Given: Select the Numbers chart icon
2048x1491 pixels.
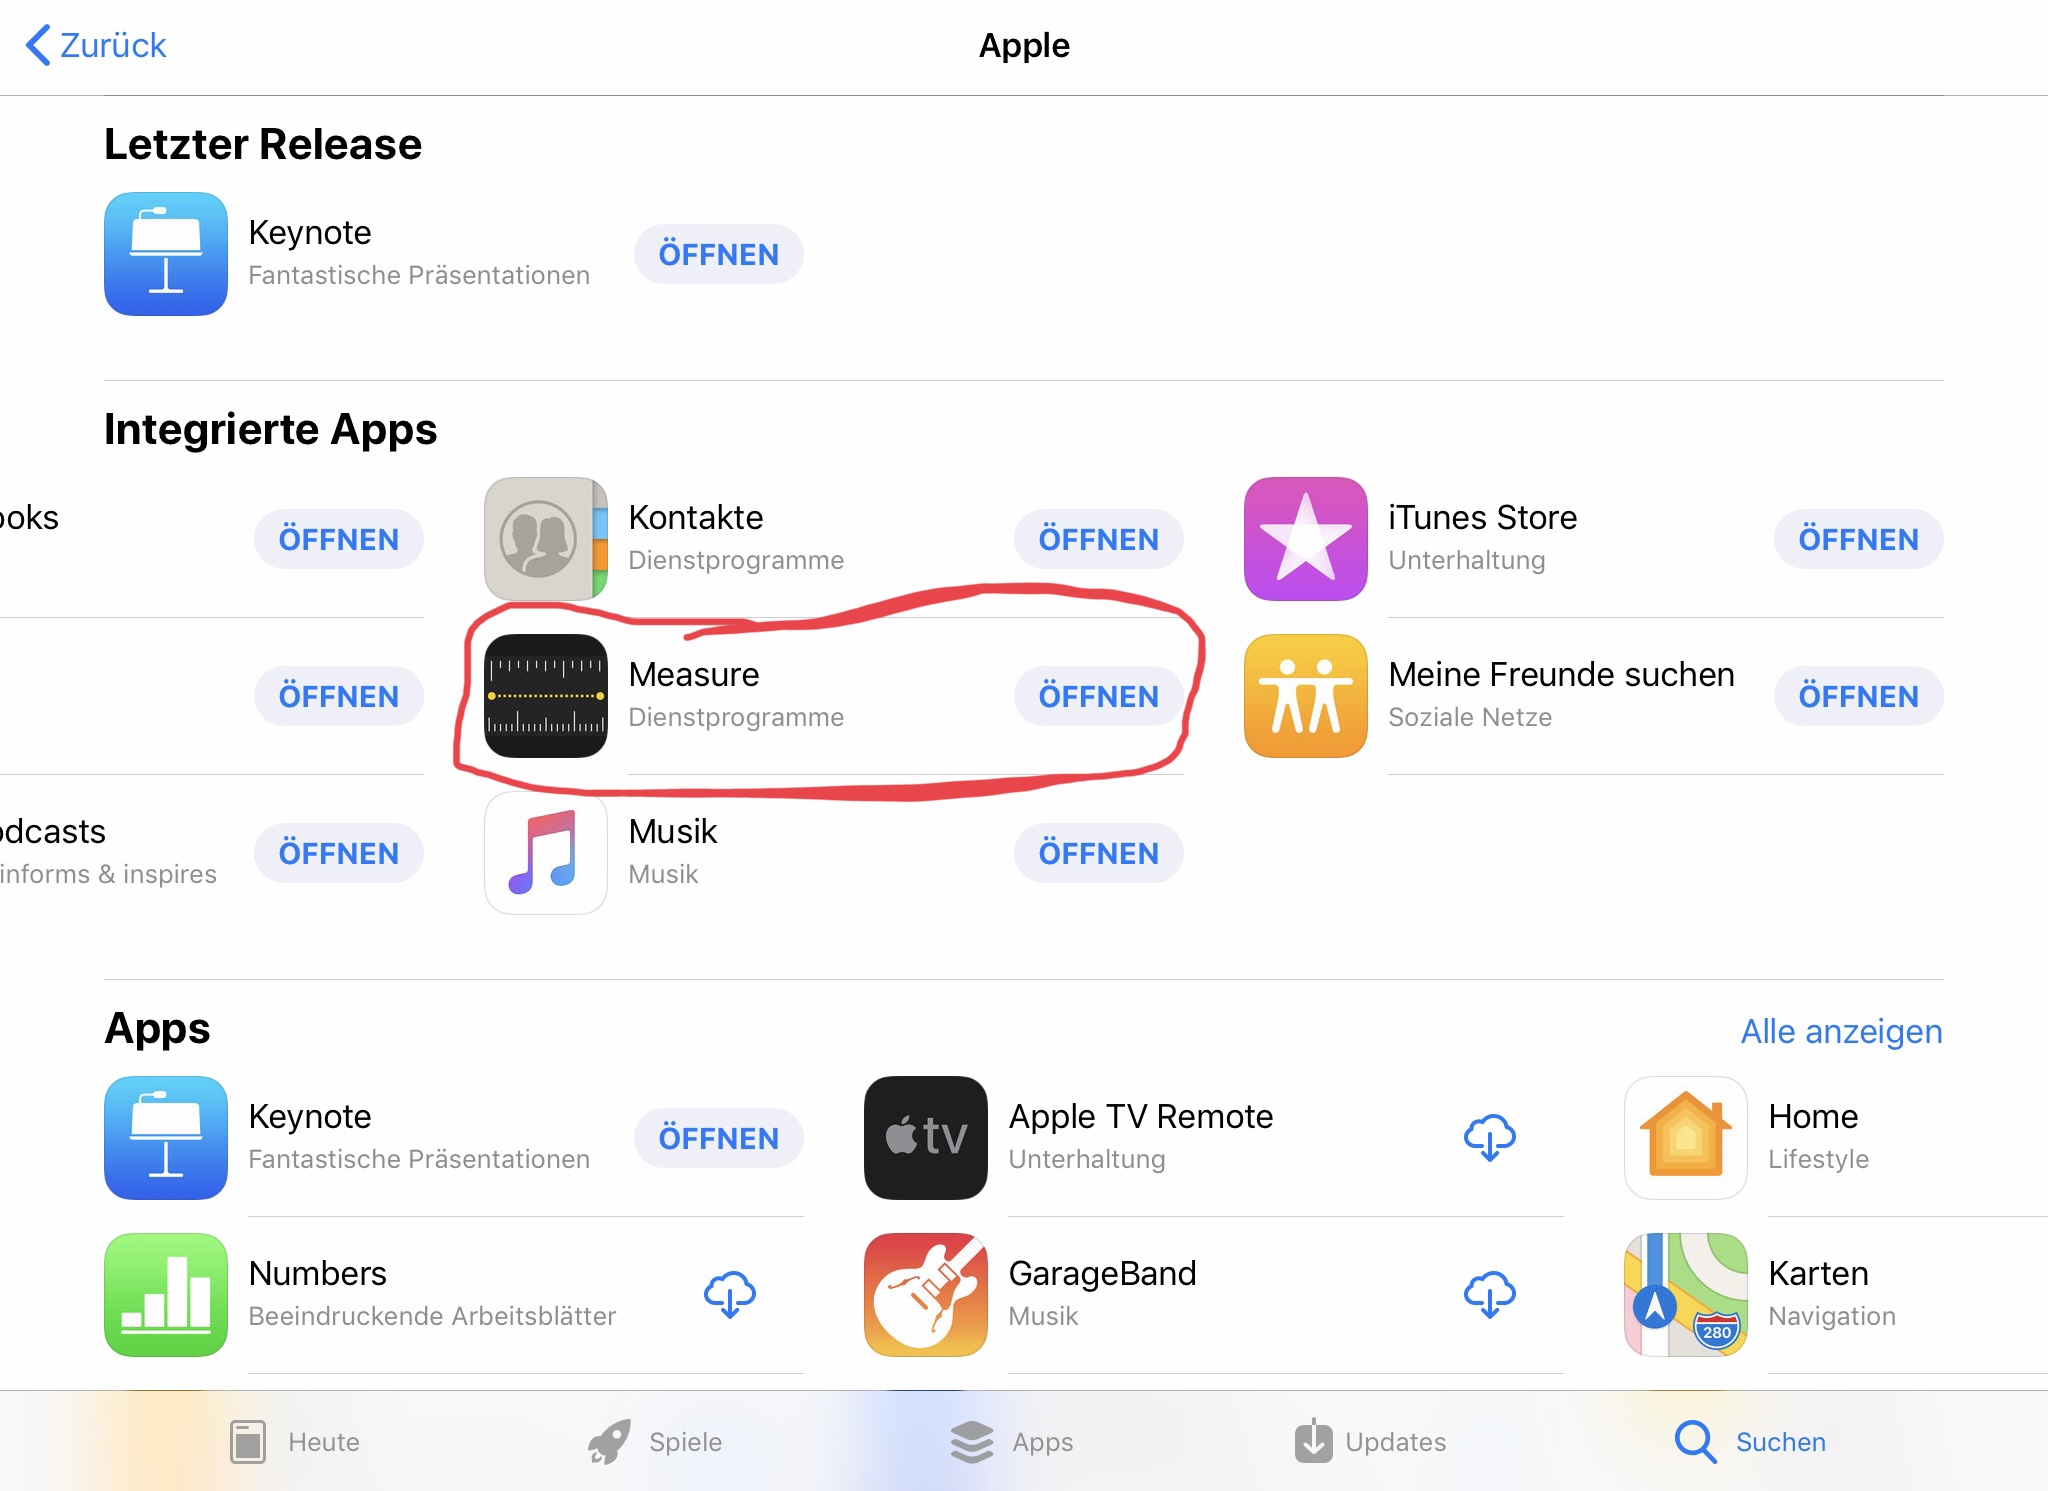Looking at the screenshot, I should pyautogui.click(x=166, y=1295).
